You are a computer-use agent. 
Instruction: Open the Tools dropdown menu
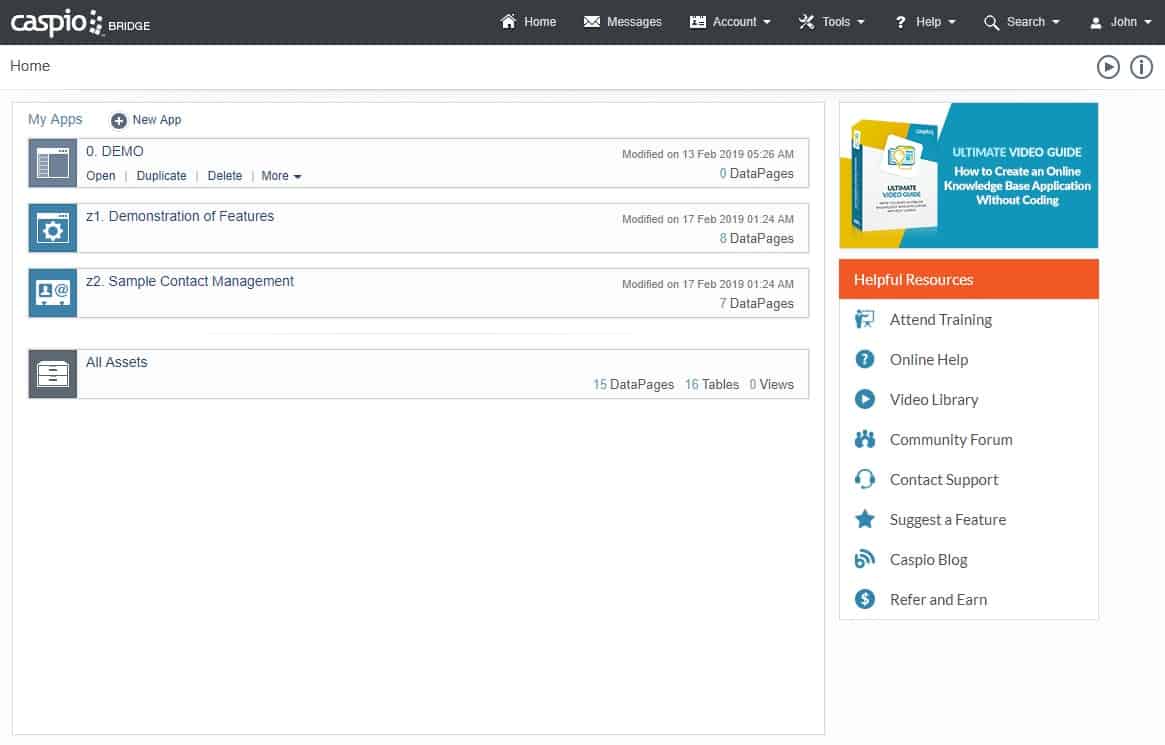[x=832, y=22]
